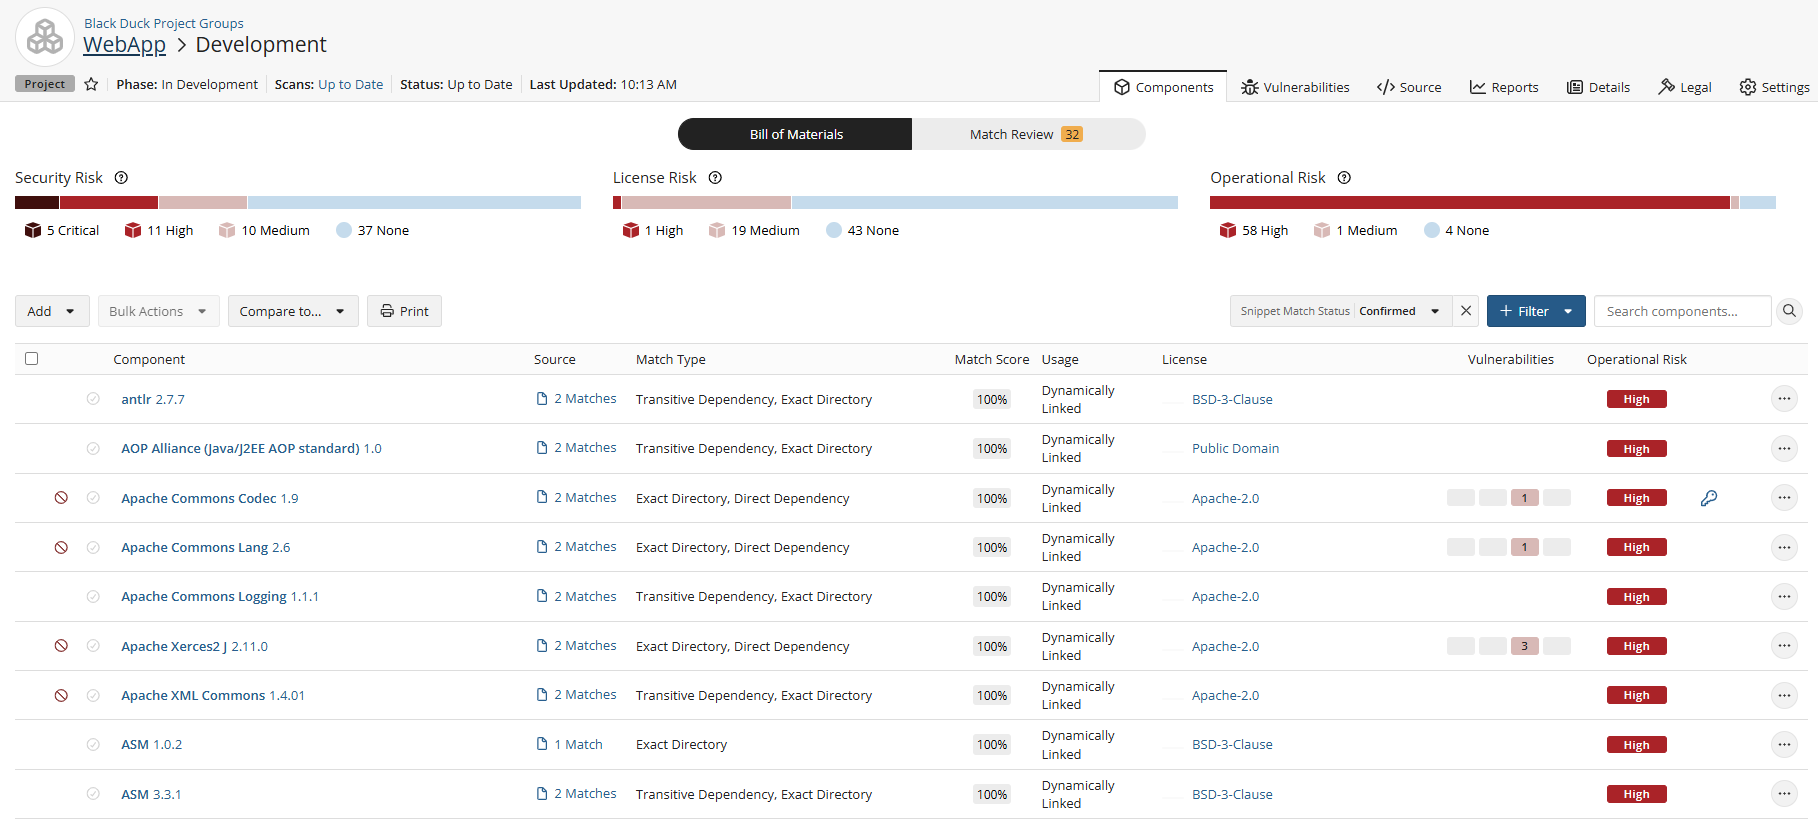Open the Compare to... dropdown

point(293,311)
